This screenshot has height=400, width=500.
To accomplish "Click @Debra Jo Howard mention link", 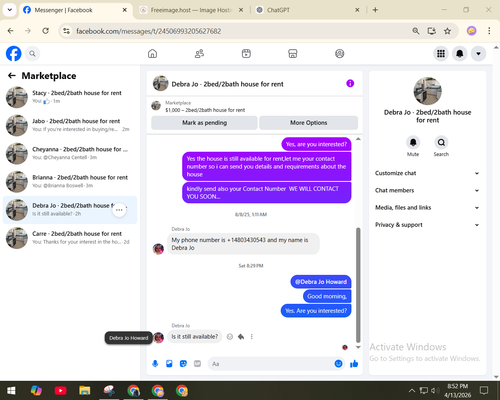I will tap(321, 282).
